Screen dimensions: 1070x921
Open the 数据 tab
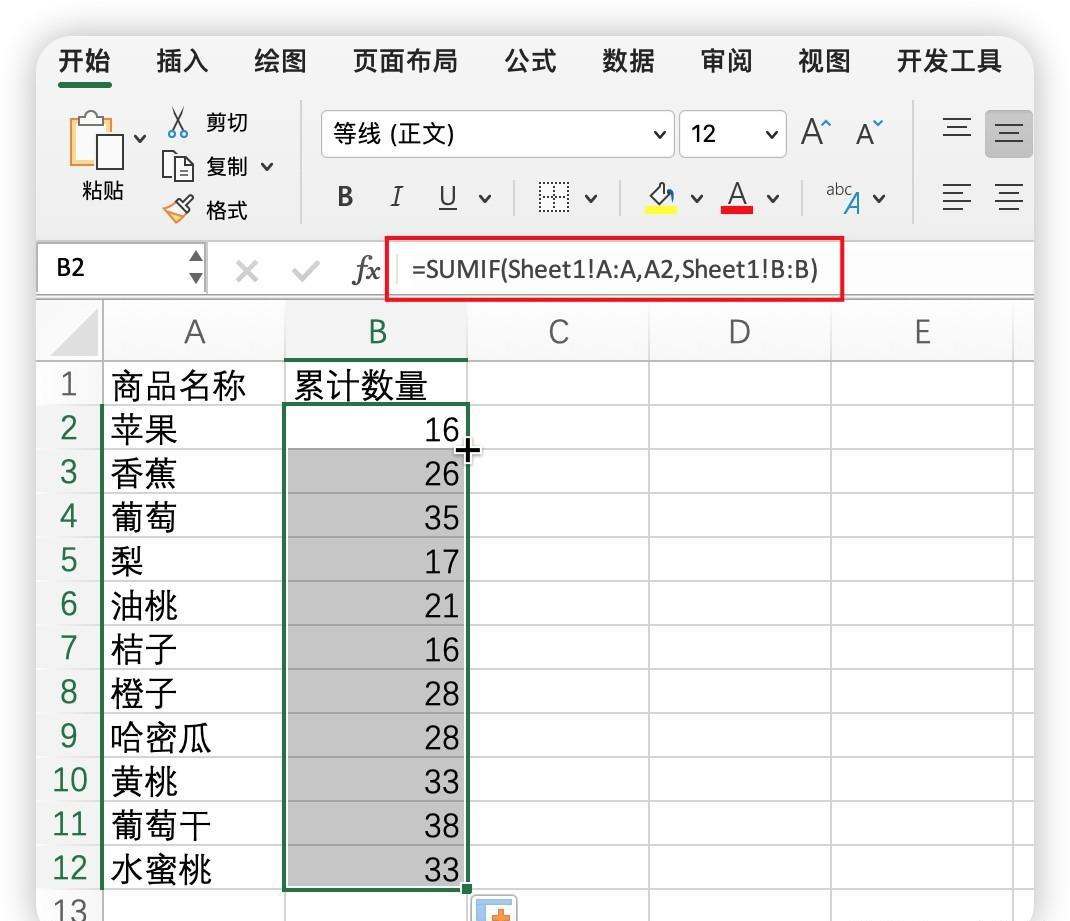pyautogui.click(x=628, y=61)
